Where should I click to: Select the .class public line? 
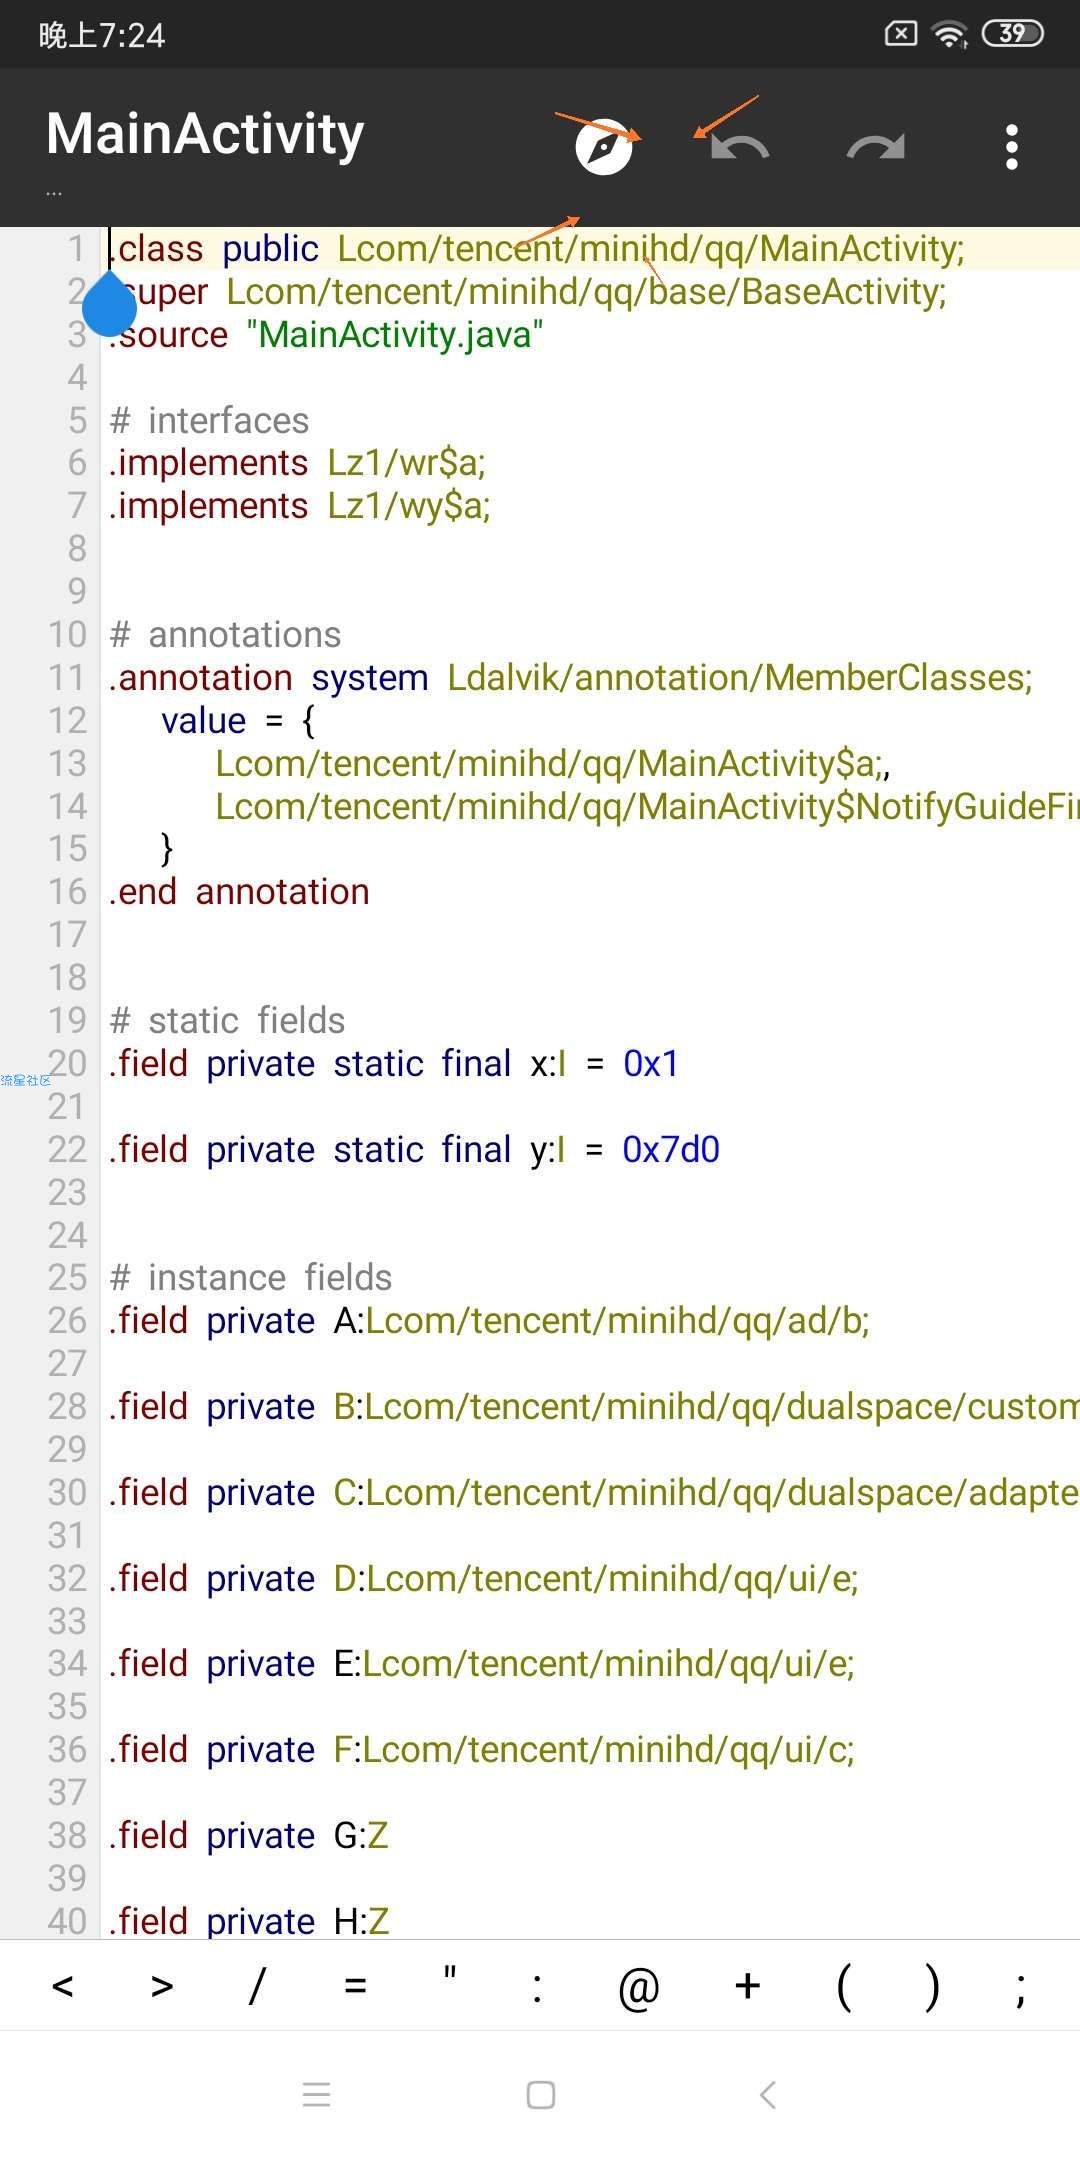click(x=537, y=248)
